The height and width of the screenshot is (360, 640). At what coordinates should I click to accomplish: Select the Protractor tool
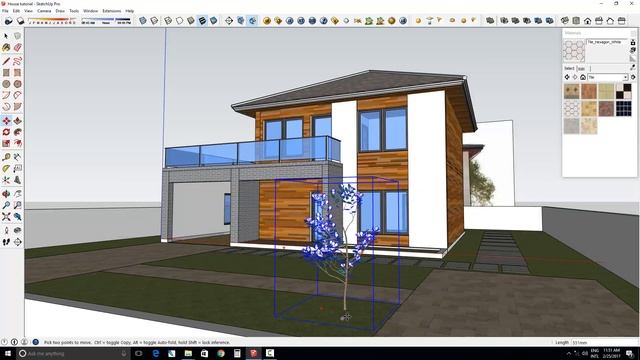coord(6,169)
